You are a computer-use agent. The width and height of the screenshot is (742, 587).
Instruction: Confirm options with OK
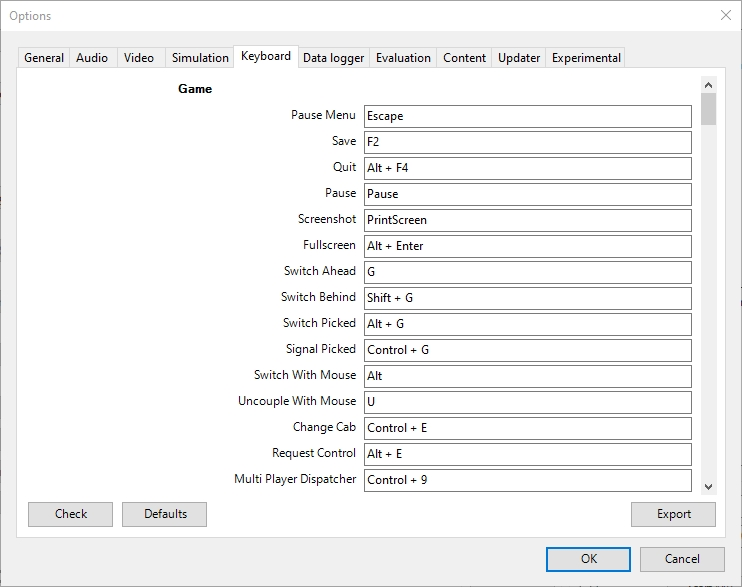click(588, 559)
